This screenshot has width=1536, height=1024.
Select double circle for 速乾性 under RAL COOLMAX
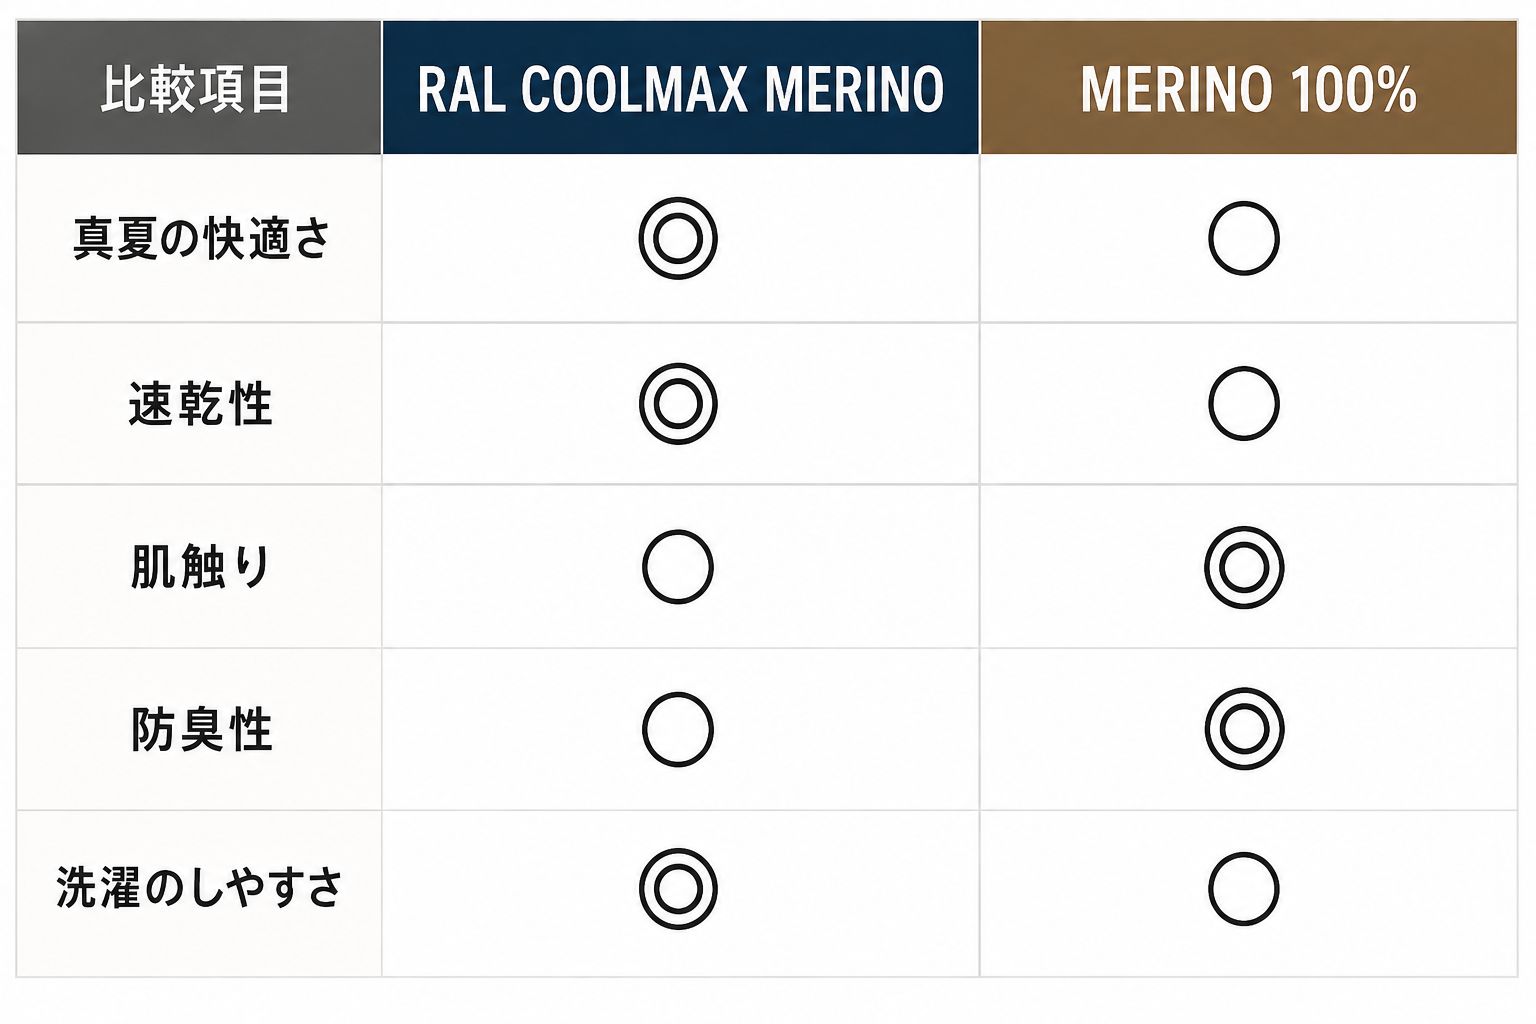678,403
